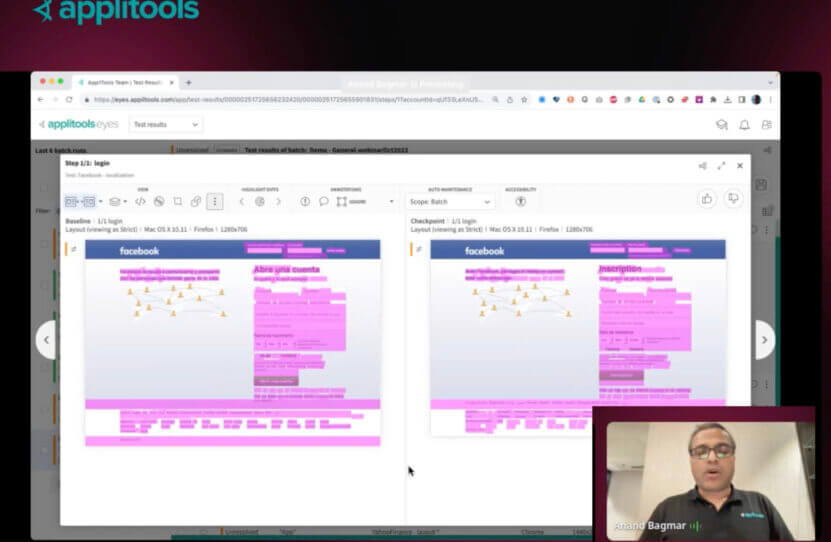Toggle the highlight diffs target icon
This screenshot has height=542, width=831.
pos(260,201)
